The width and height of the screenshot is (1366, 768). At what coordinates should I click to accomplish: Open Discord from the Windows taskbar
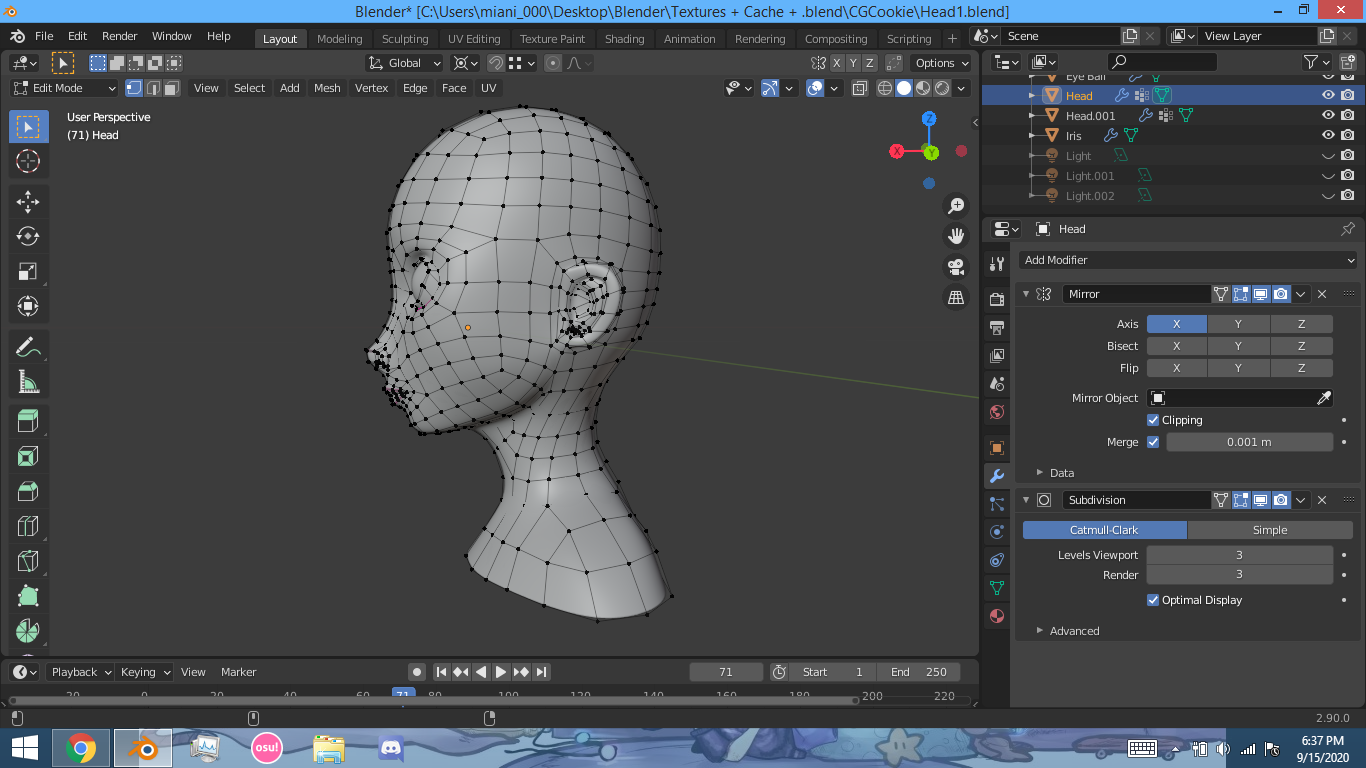(x=390, y=748)
